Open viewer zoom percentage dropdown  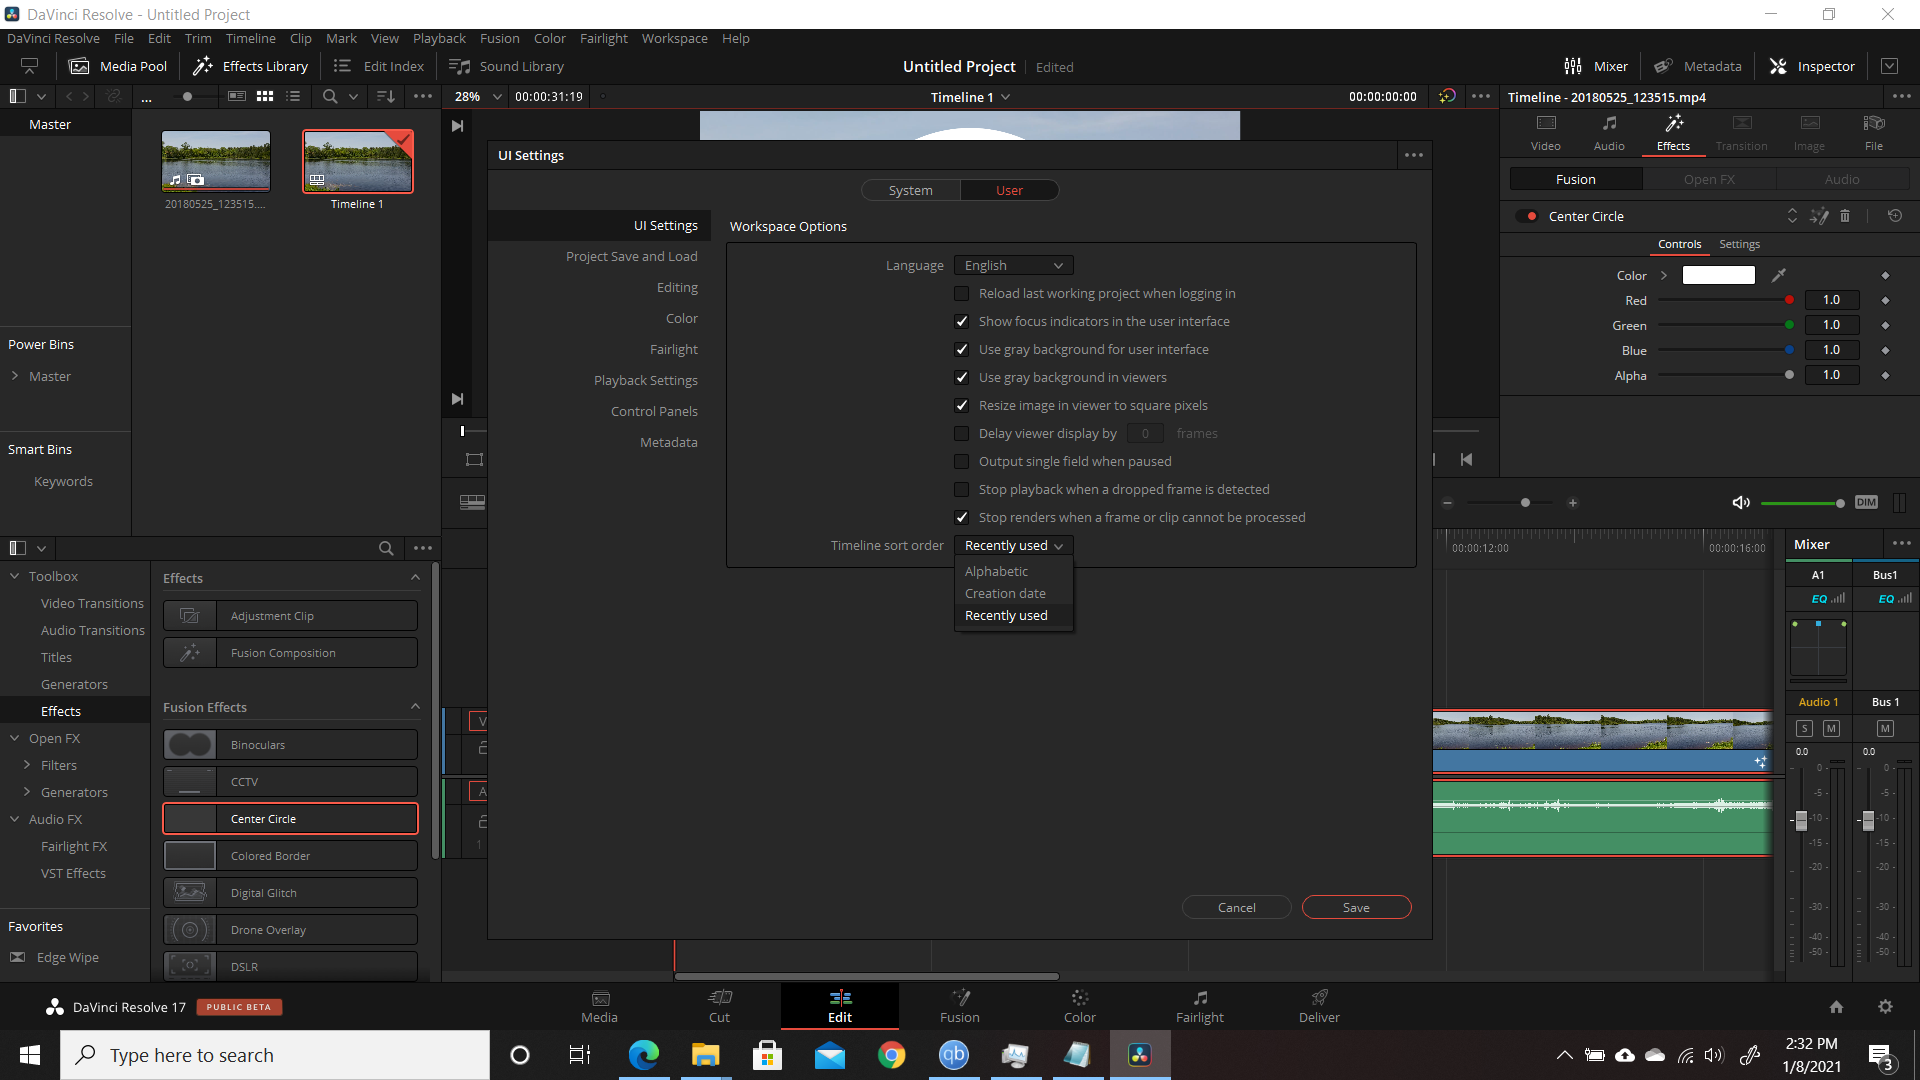pyautogui.click(x=477, y=96)
